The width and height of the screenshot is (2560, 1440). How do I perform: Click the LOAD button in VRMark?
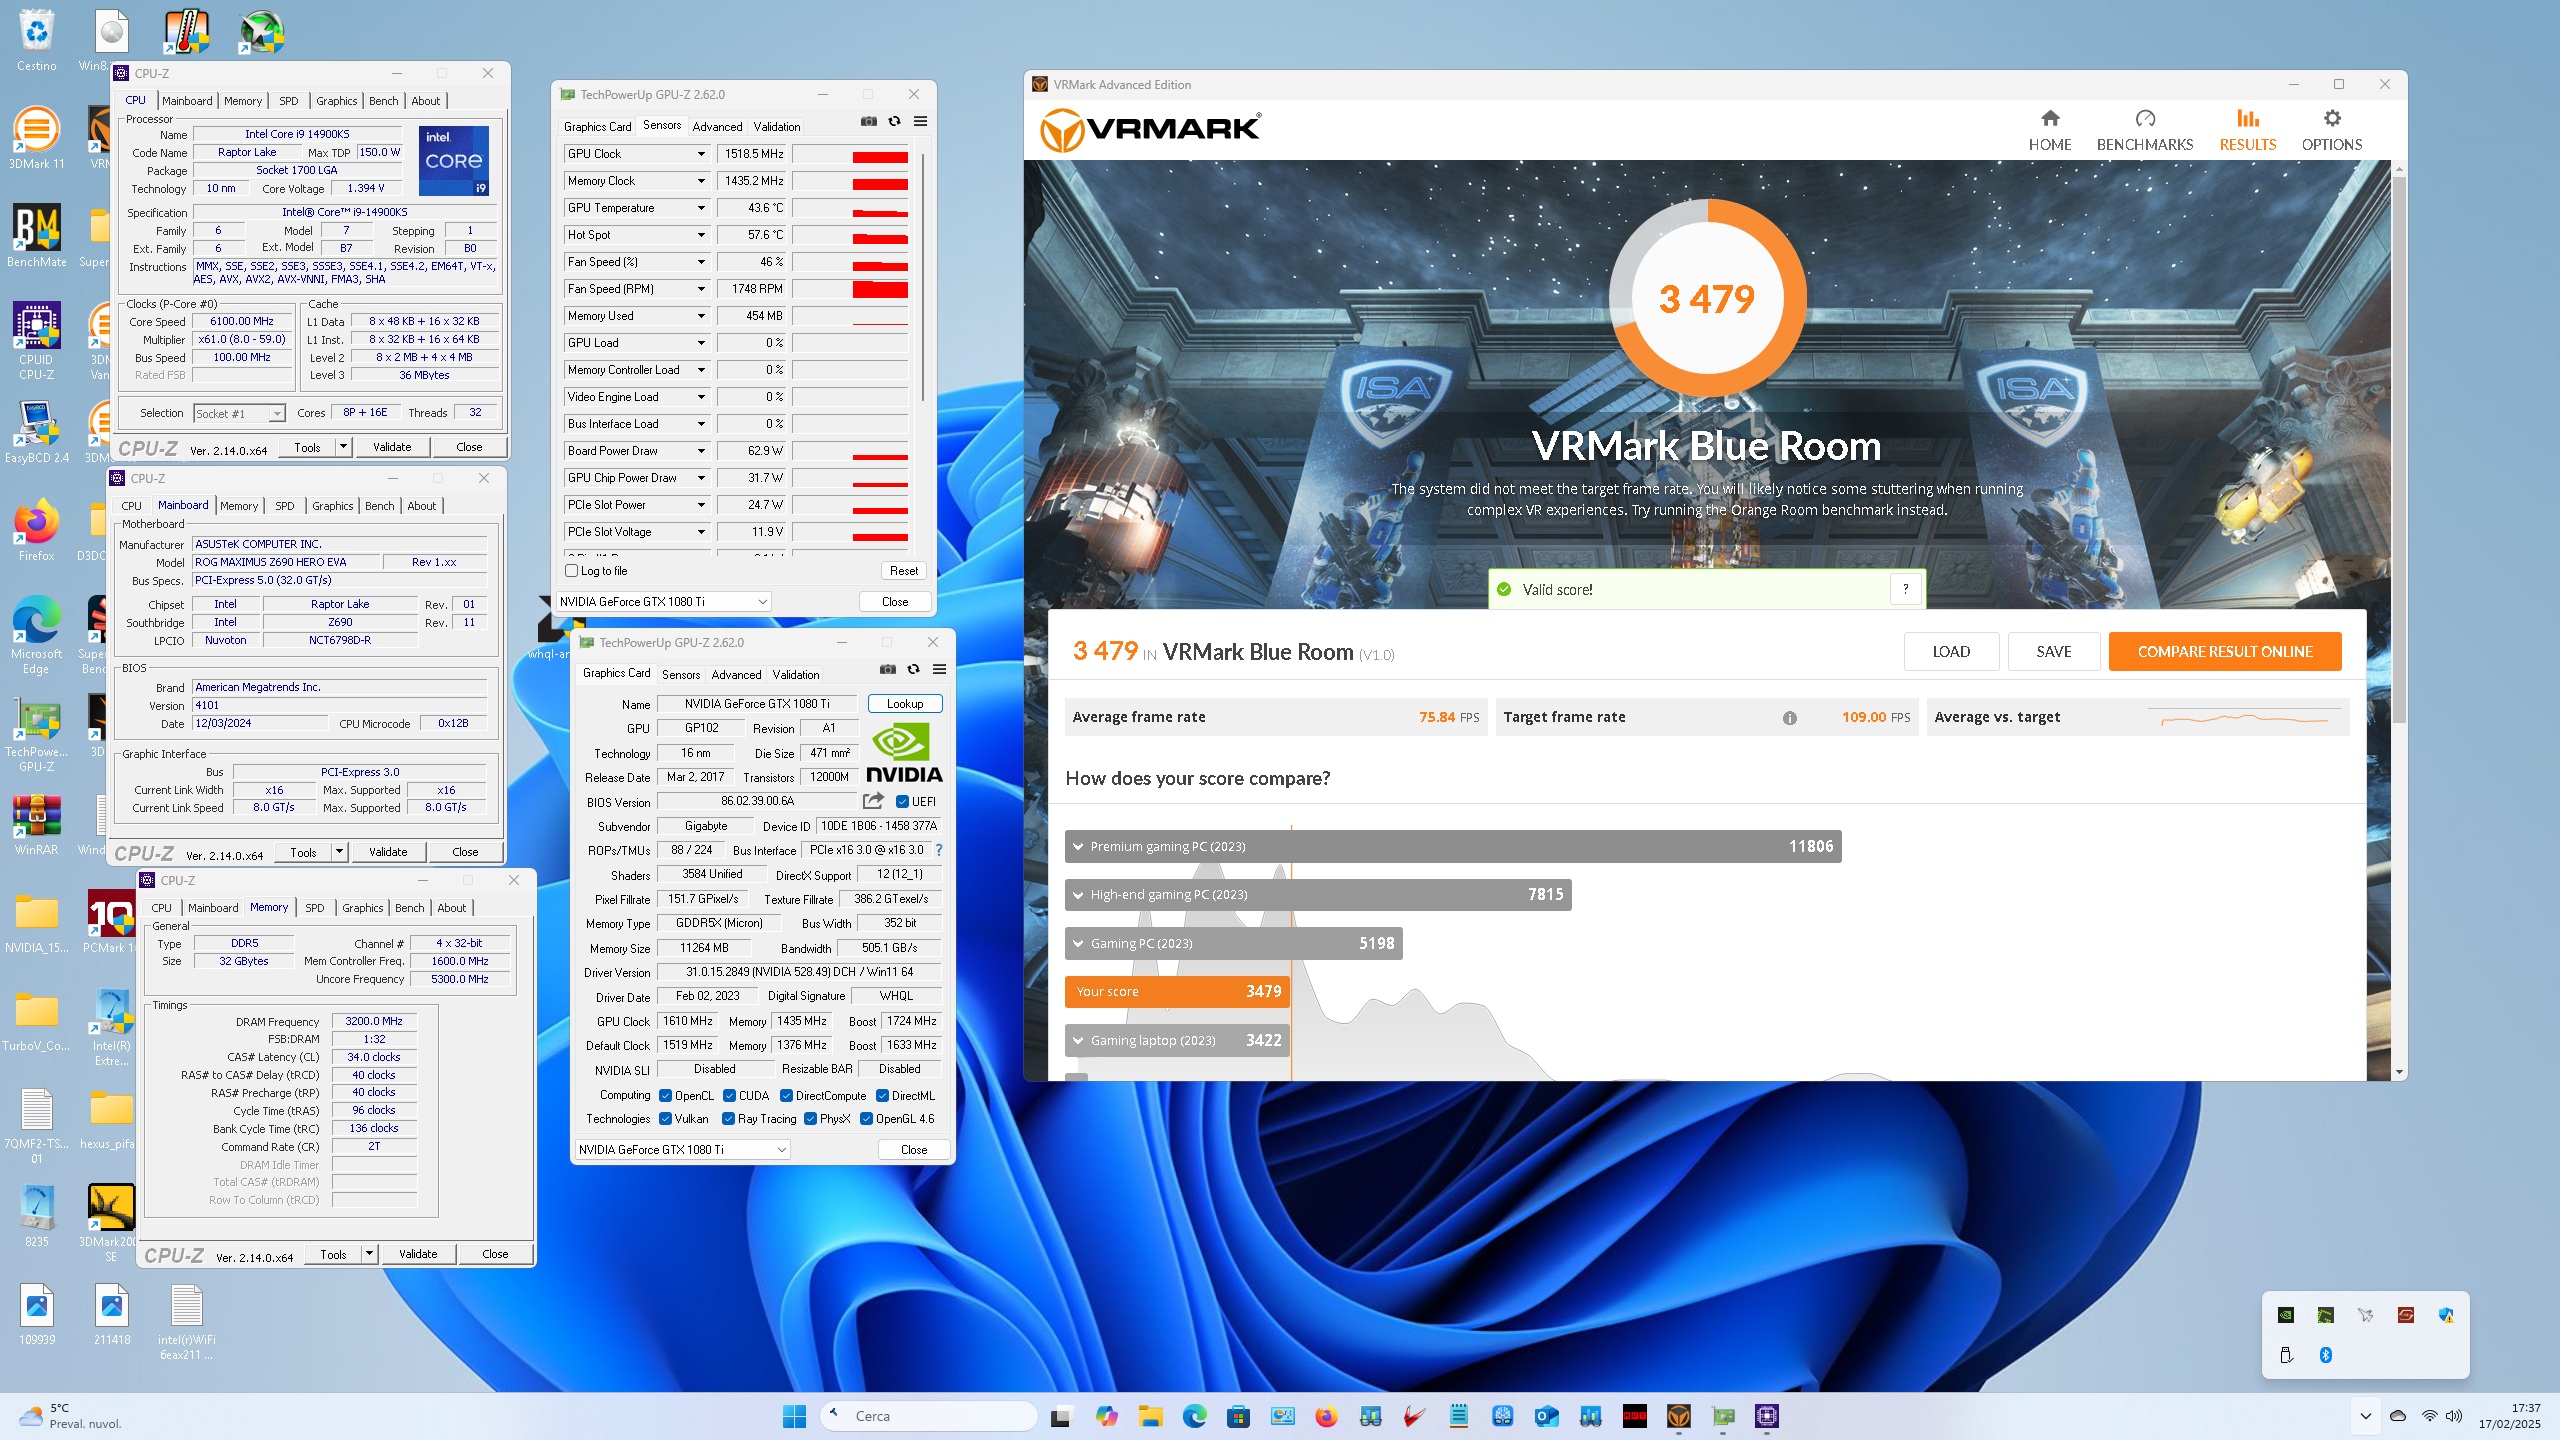coord(1951,652)
